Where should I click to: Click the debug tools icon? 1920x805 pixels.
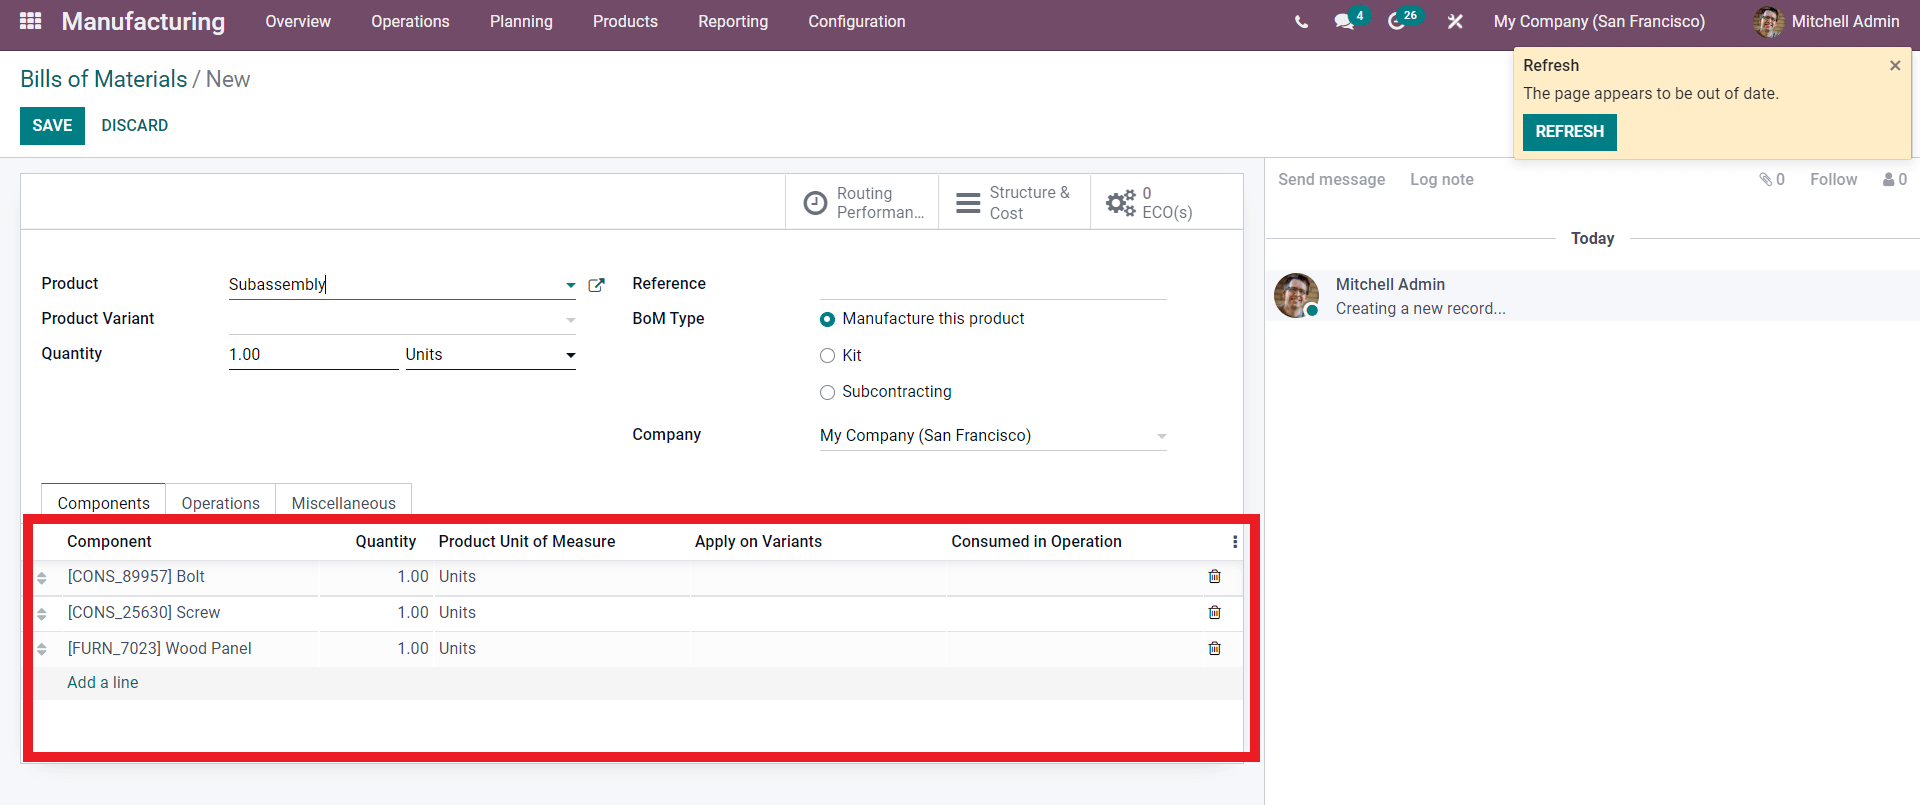point(1455,21)
